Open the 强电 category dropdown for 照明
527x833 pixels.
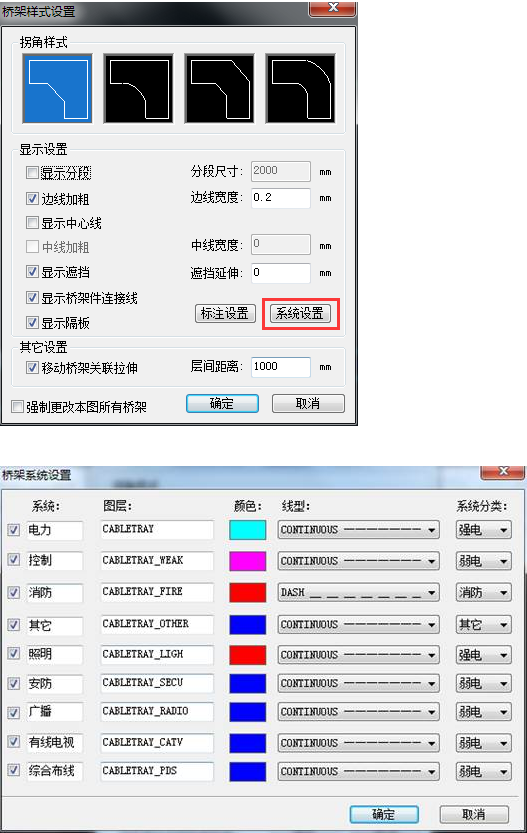(483, 654)
